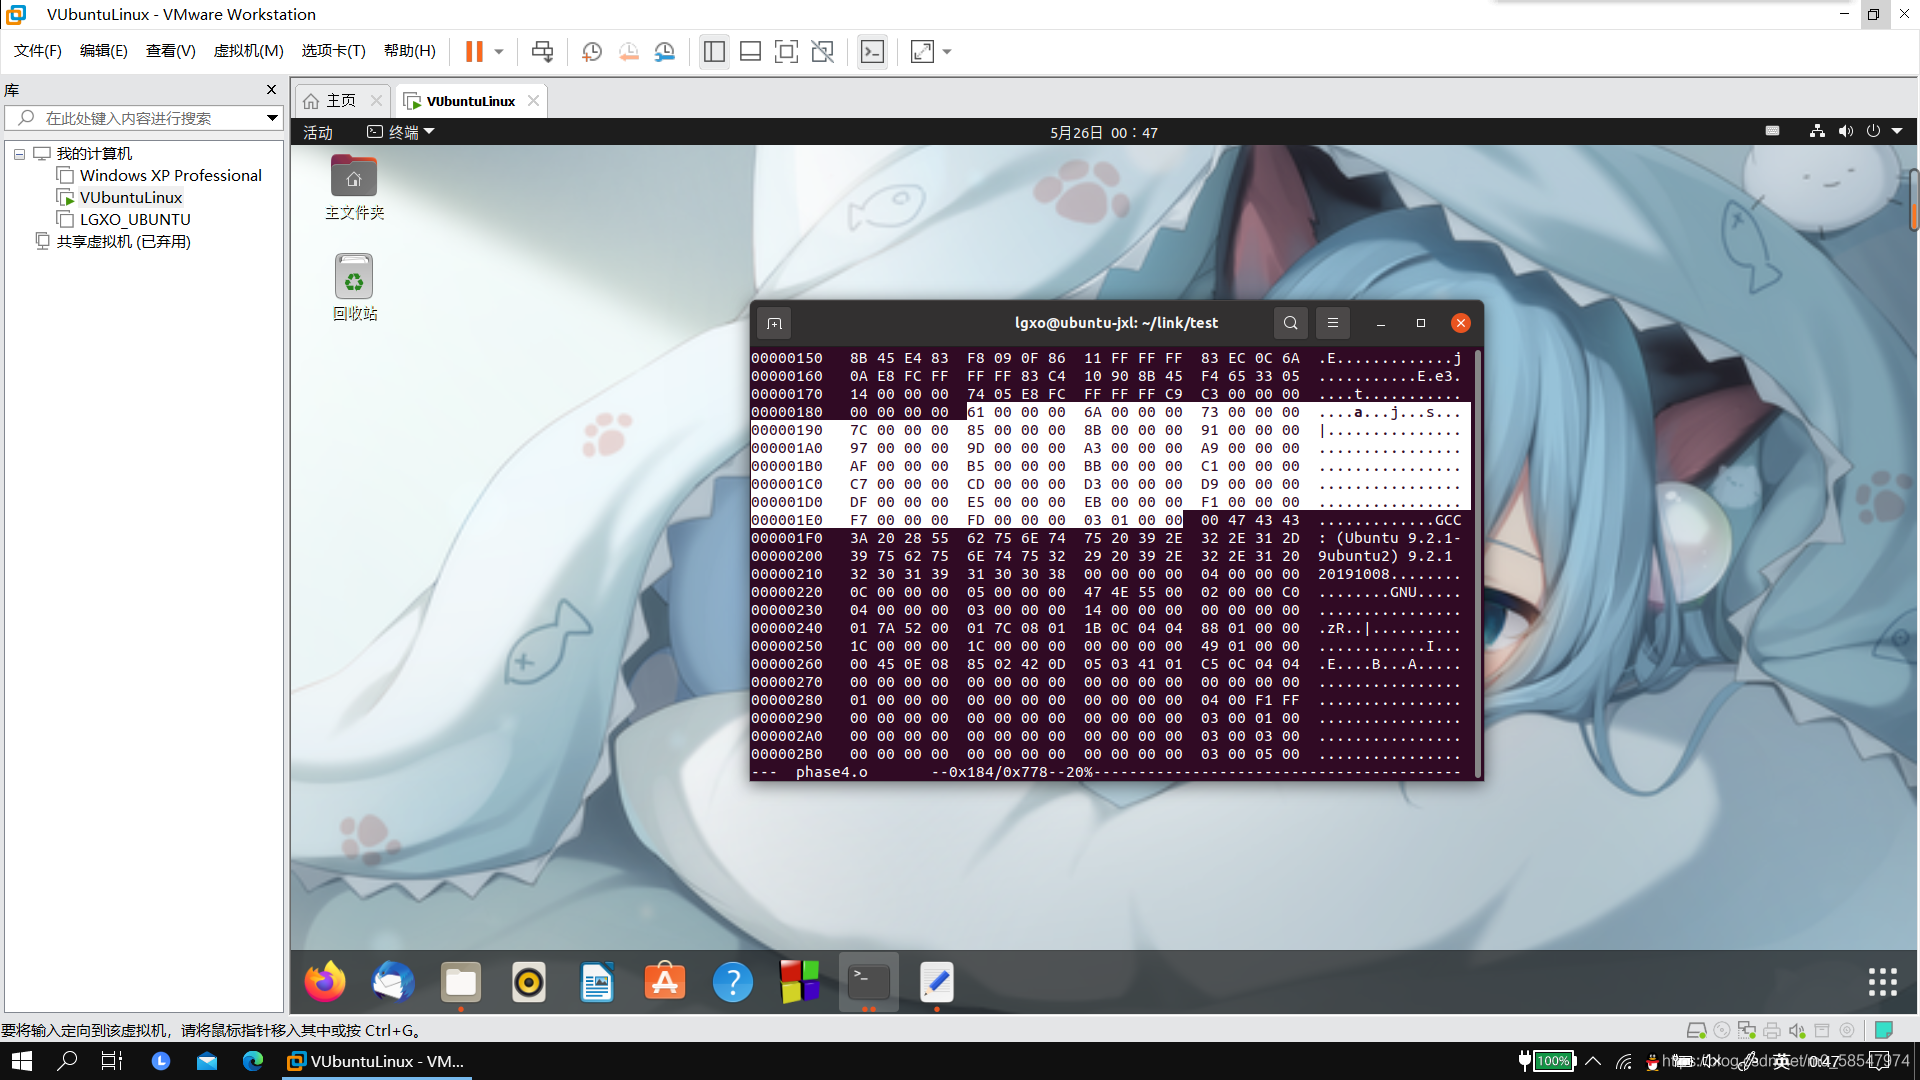Viewport: 1920px width, 1080px height.
Task: Open LibreOffice Writer from the dock
Action: (x=597, y=982)
